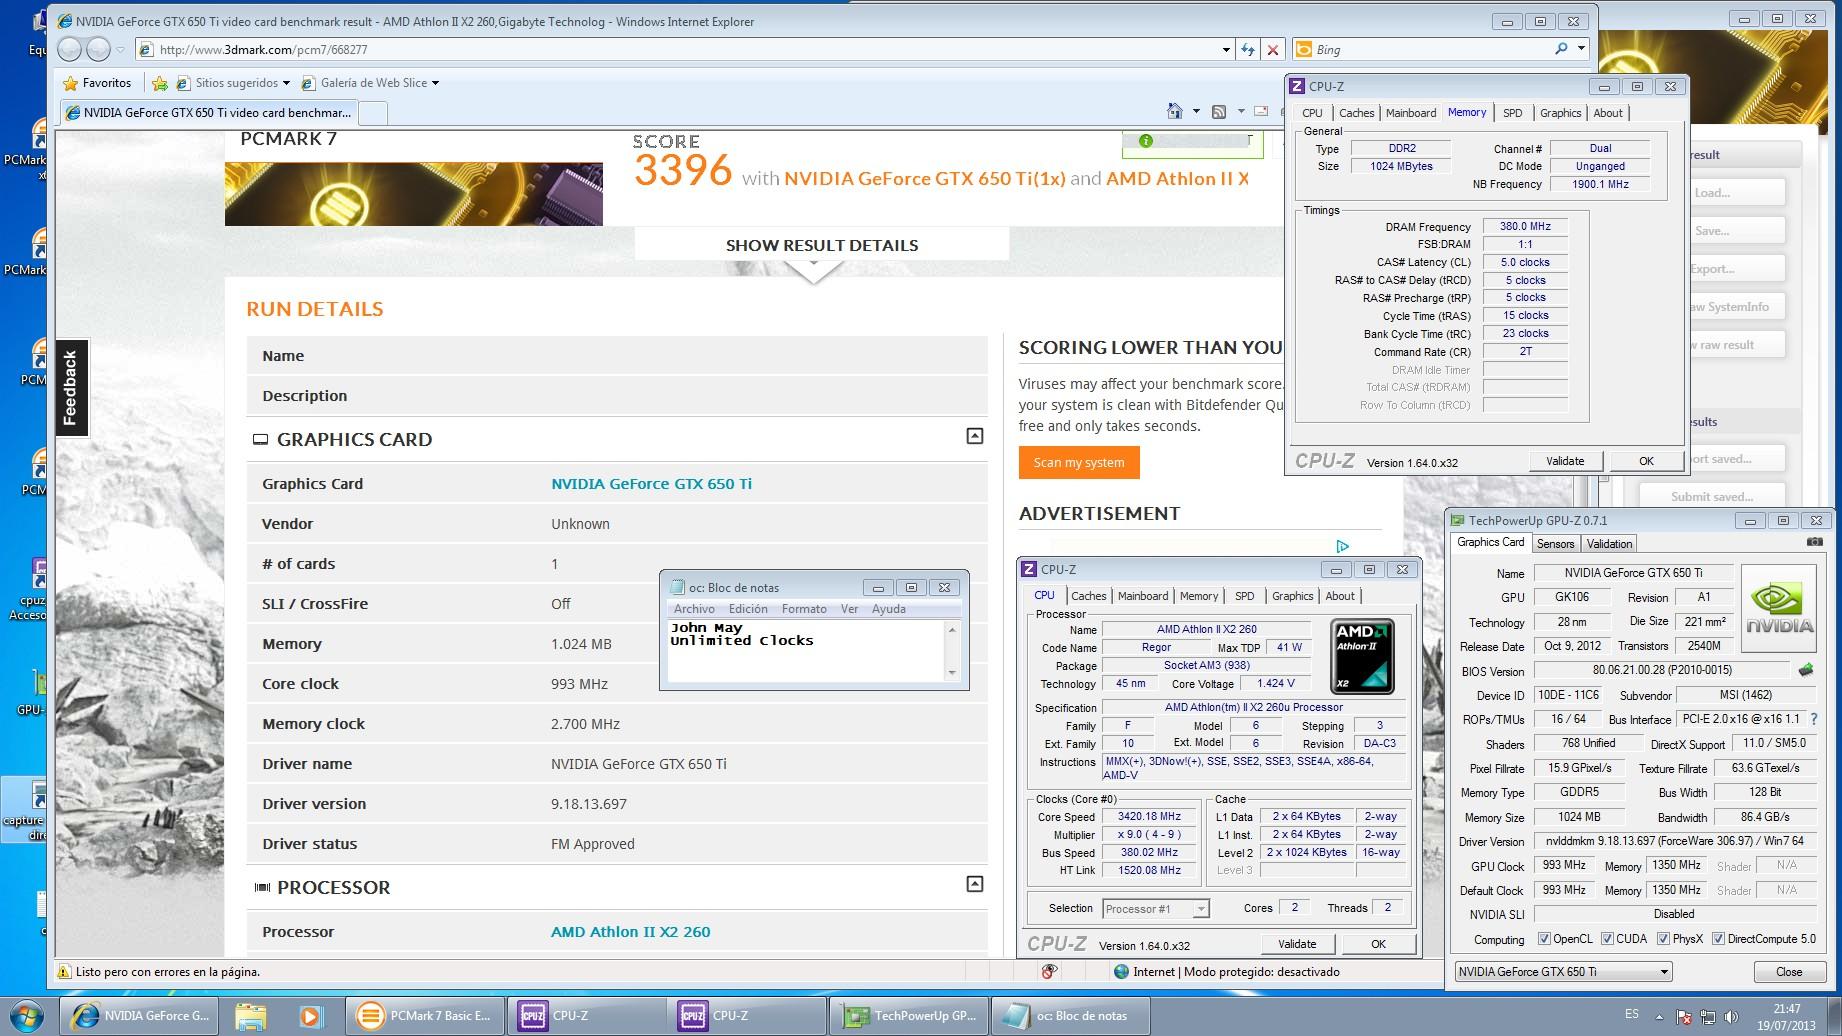Switch to SPD tab in top CPU-Z
The width and height of the screenshot is (1842, 1036).
[x=1512, y=113]
